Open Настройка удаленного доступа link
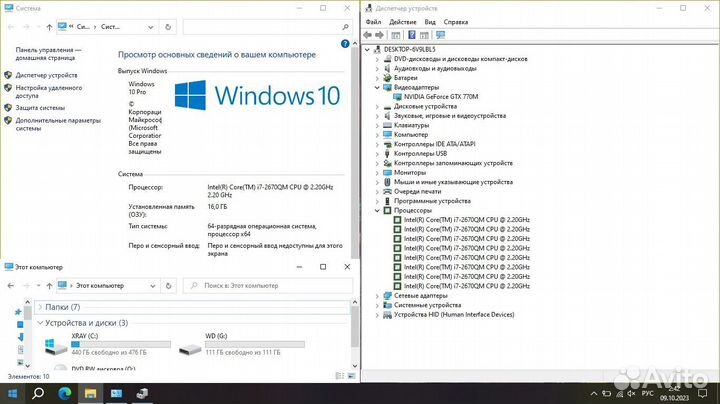Screen dimensions: 720x404 pyautogui.click(x=49, y=91)
